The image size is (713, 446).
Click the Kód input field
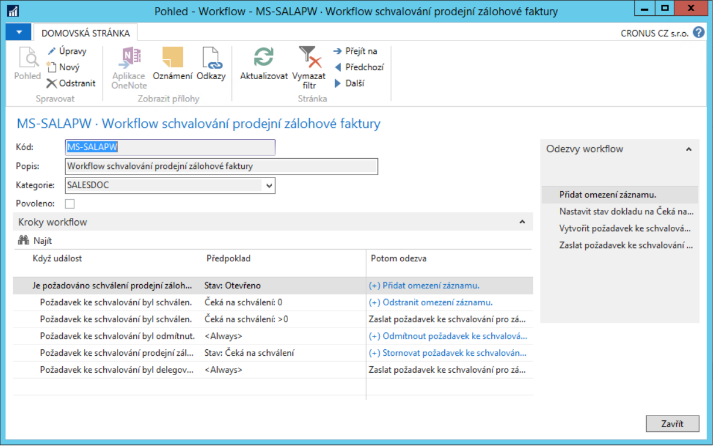pyautogui.click(x=170, y=147)
